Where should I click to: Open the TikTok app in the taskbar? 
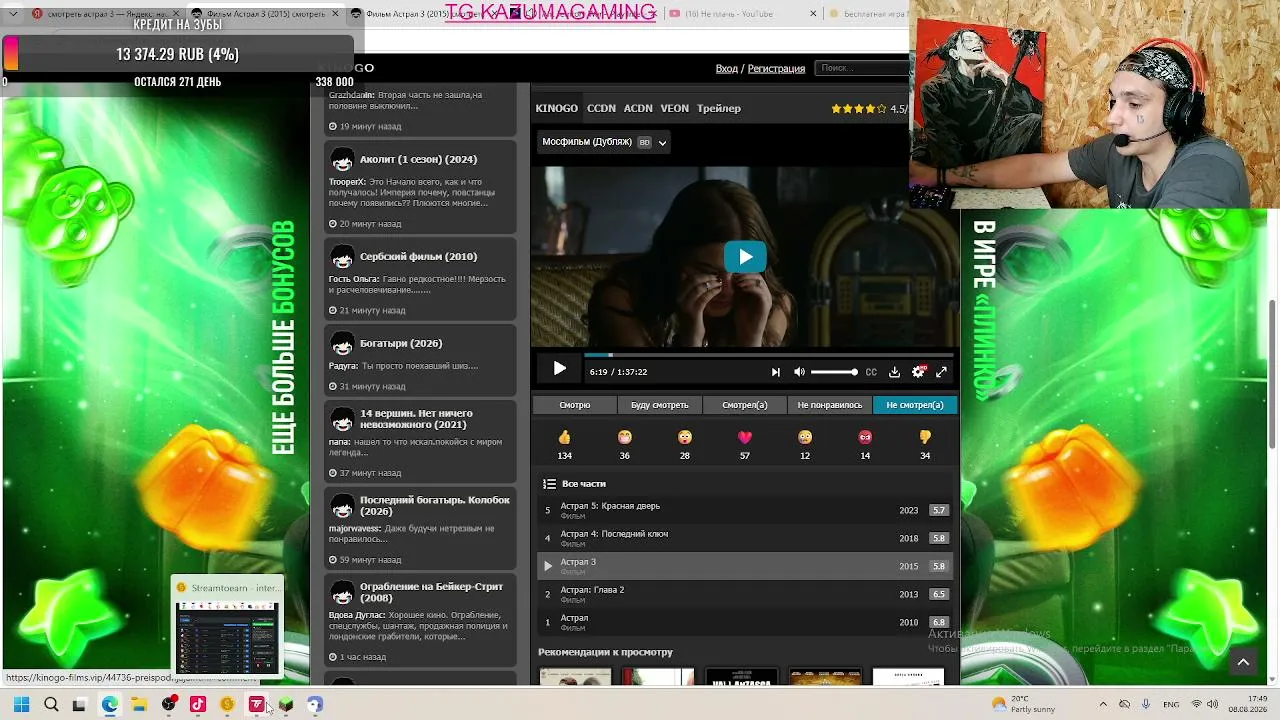click(x=197, y=705)
